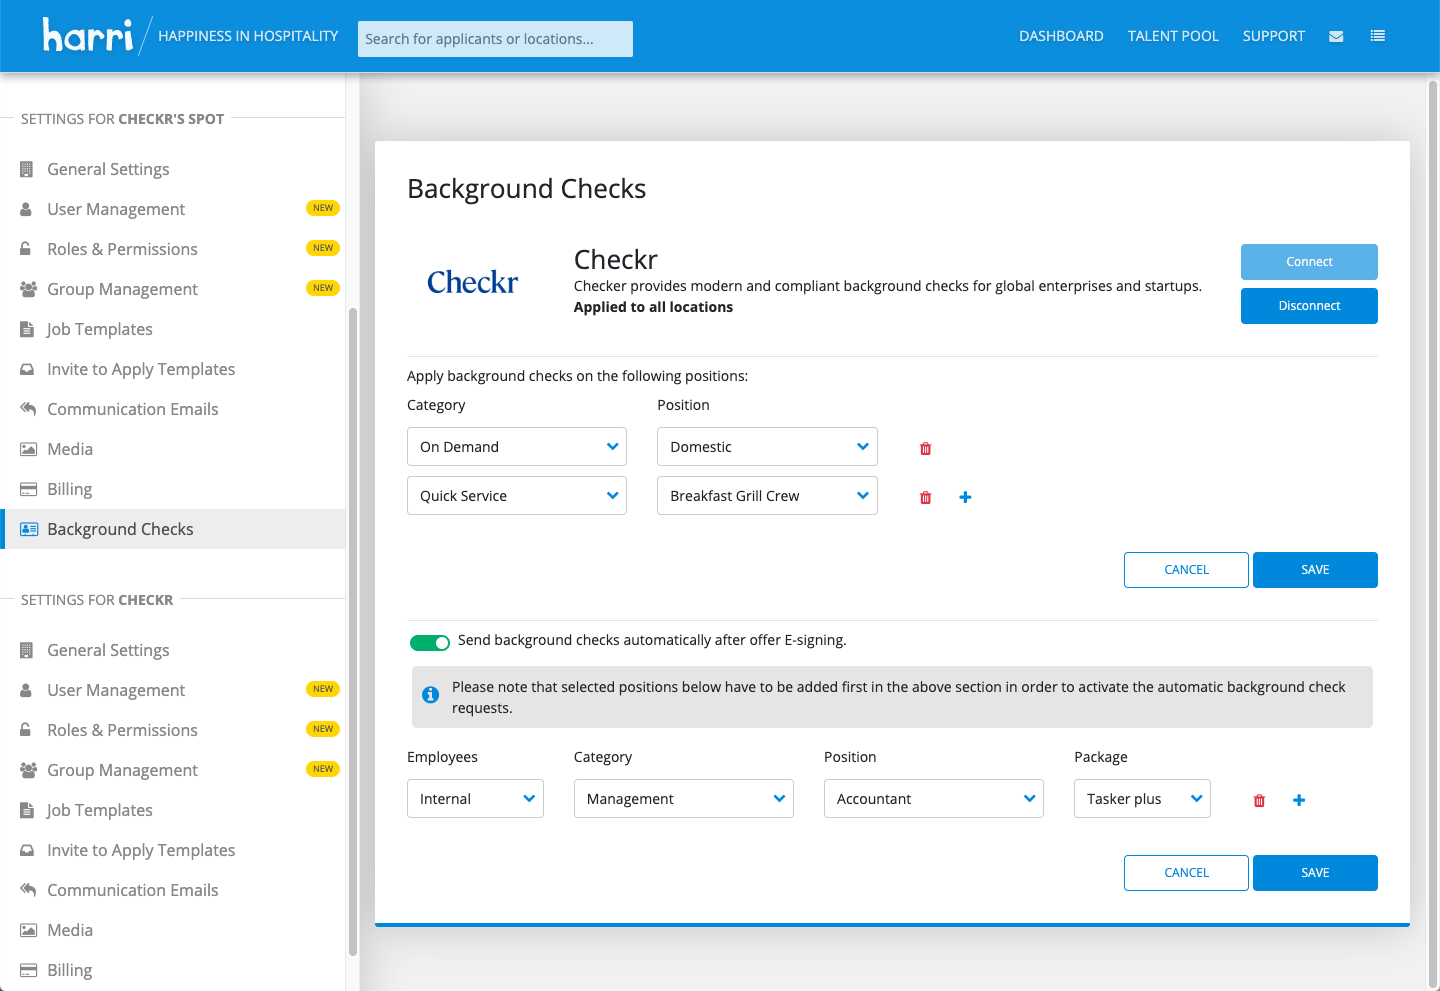The height and width of the screenshot is (991, 1440).
Task: Cancel the automatic background check changes
Action: pyautogui.click(x=1186, y=873)
